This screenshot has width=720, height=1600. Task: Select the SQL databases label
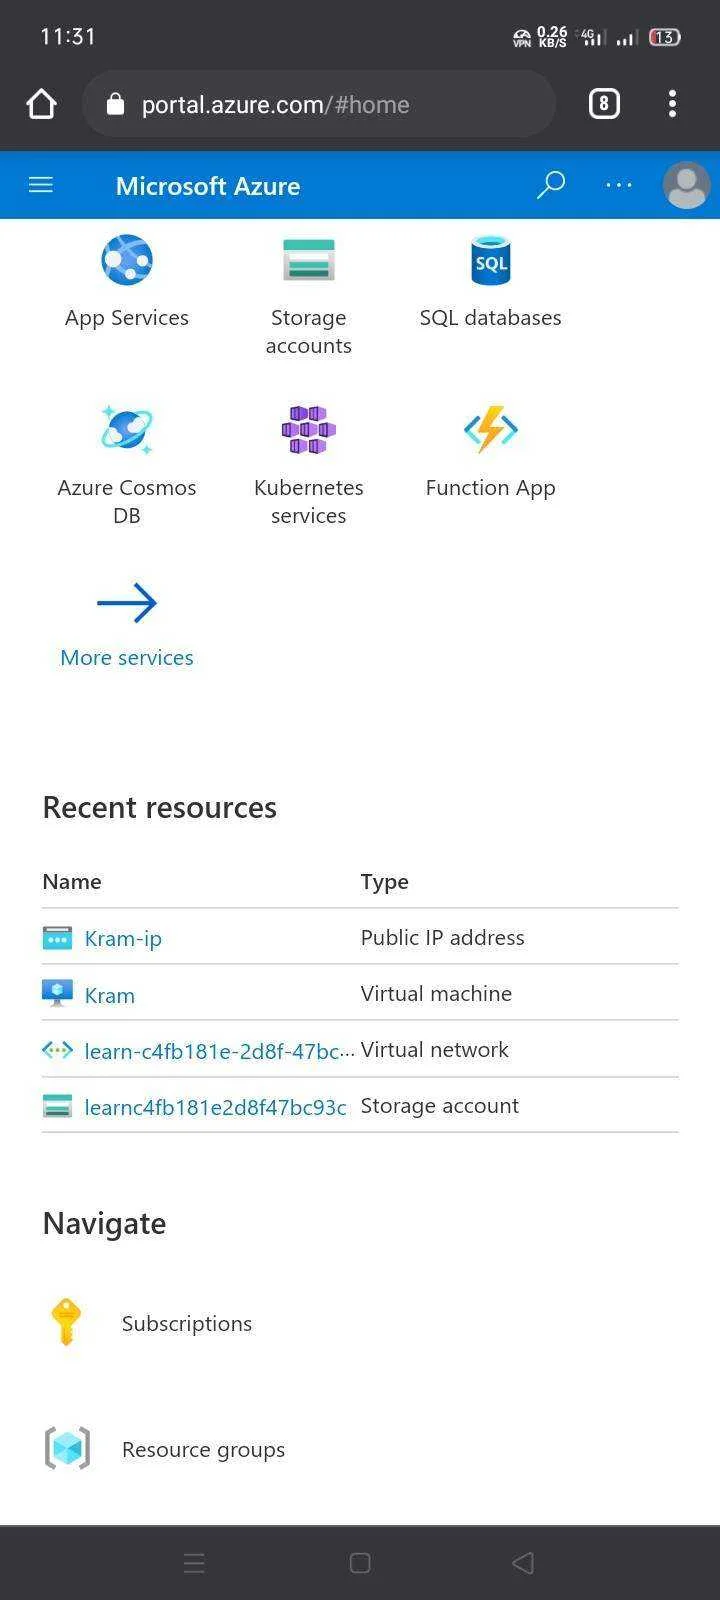(490, 317)
